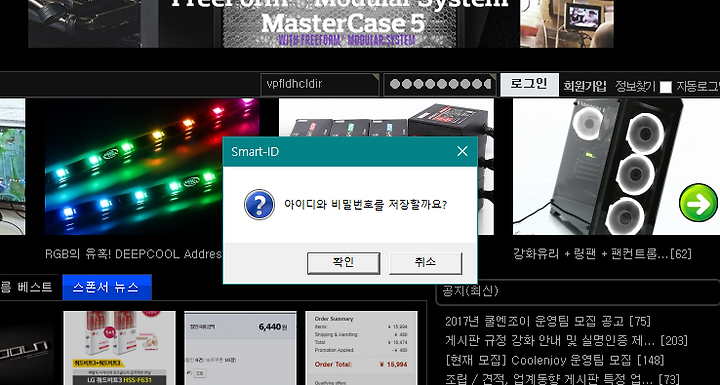Viewport: 720px width, 385px height.
Task: Open the 6,440원 price thumbnail
Action: pyautogui.click(x=240, y=348)
